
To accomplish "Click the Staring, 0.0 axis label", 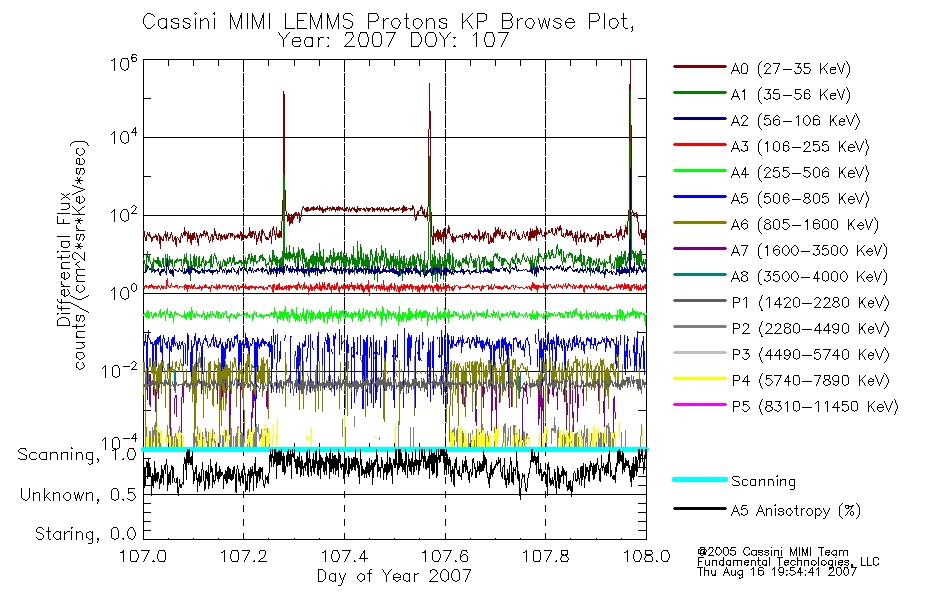I will click(85, 534).
